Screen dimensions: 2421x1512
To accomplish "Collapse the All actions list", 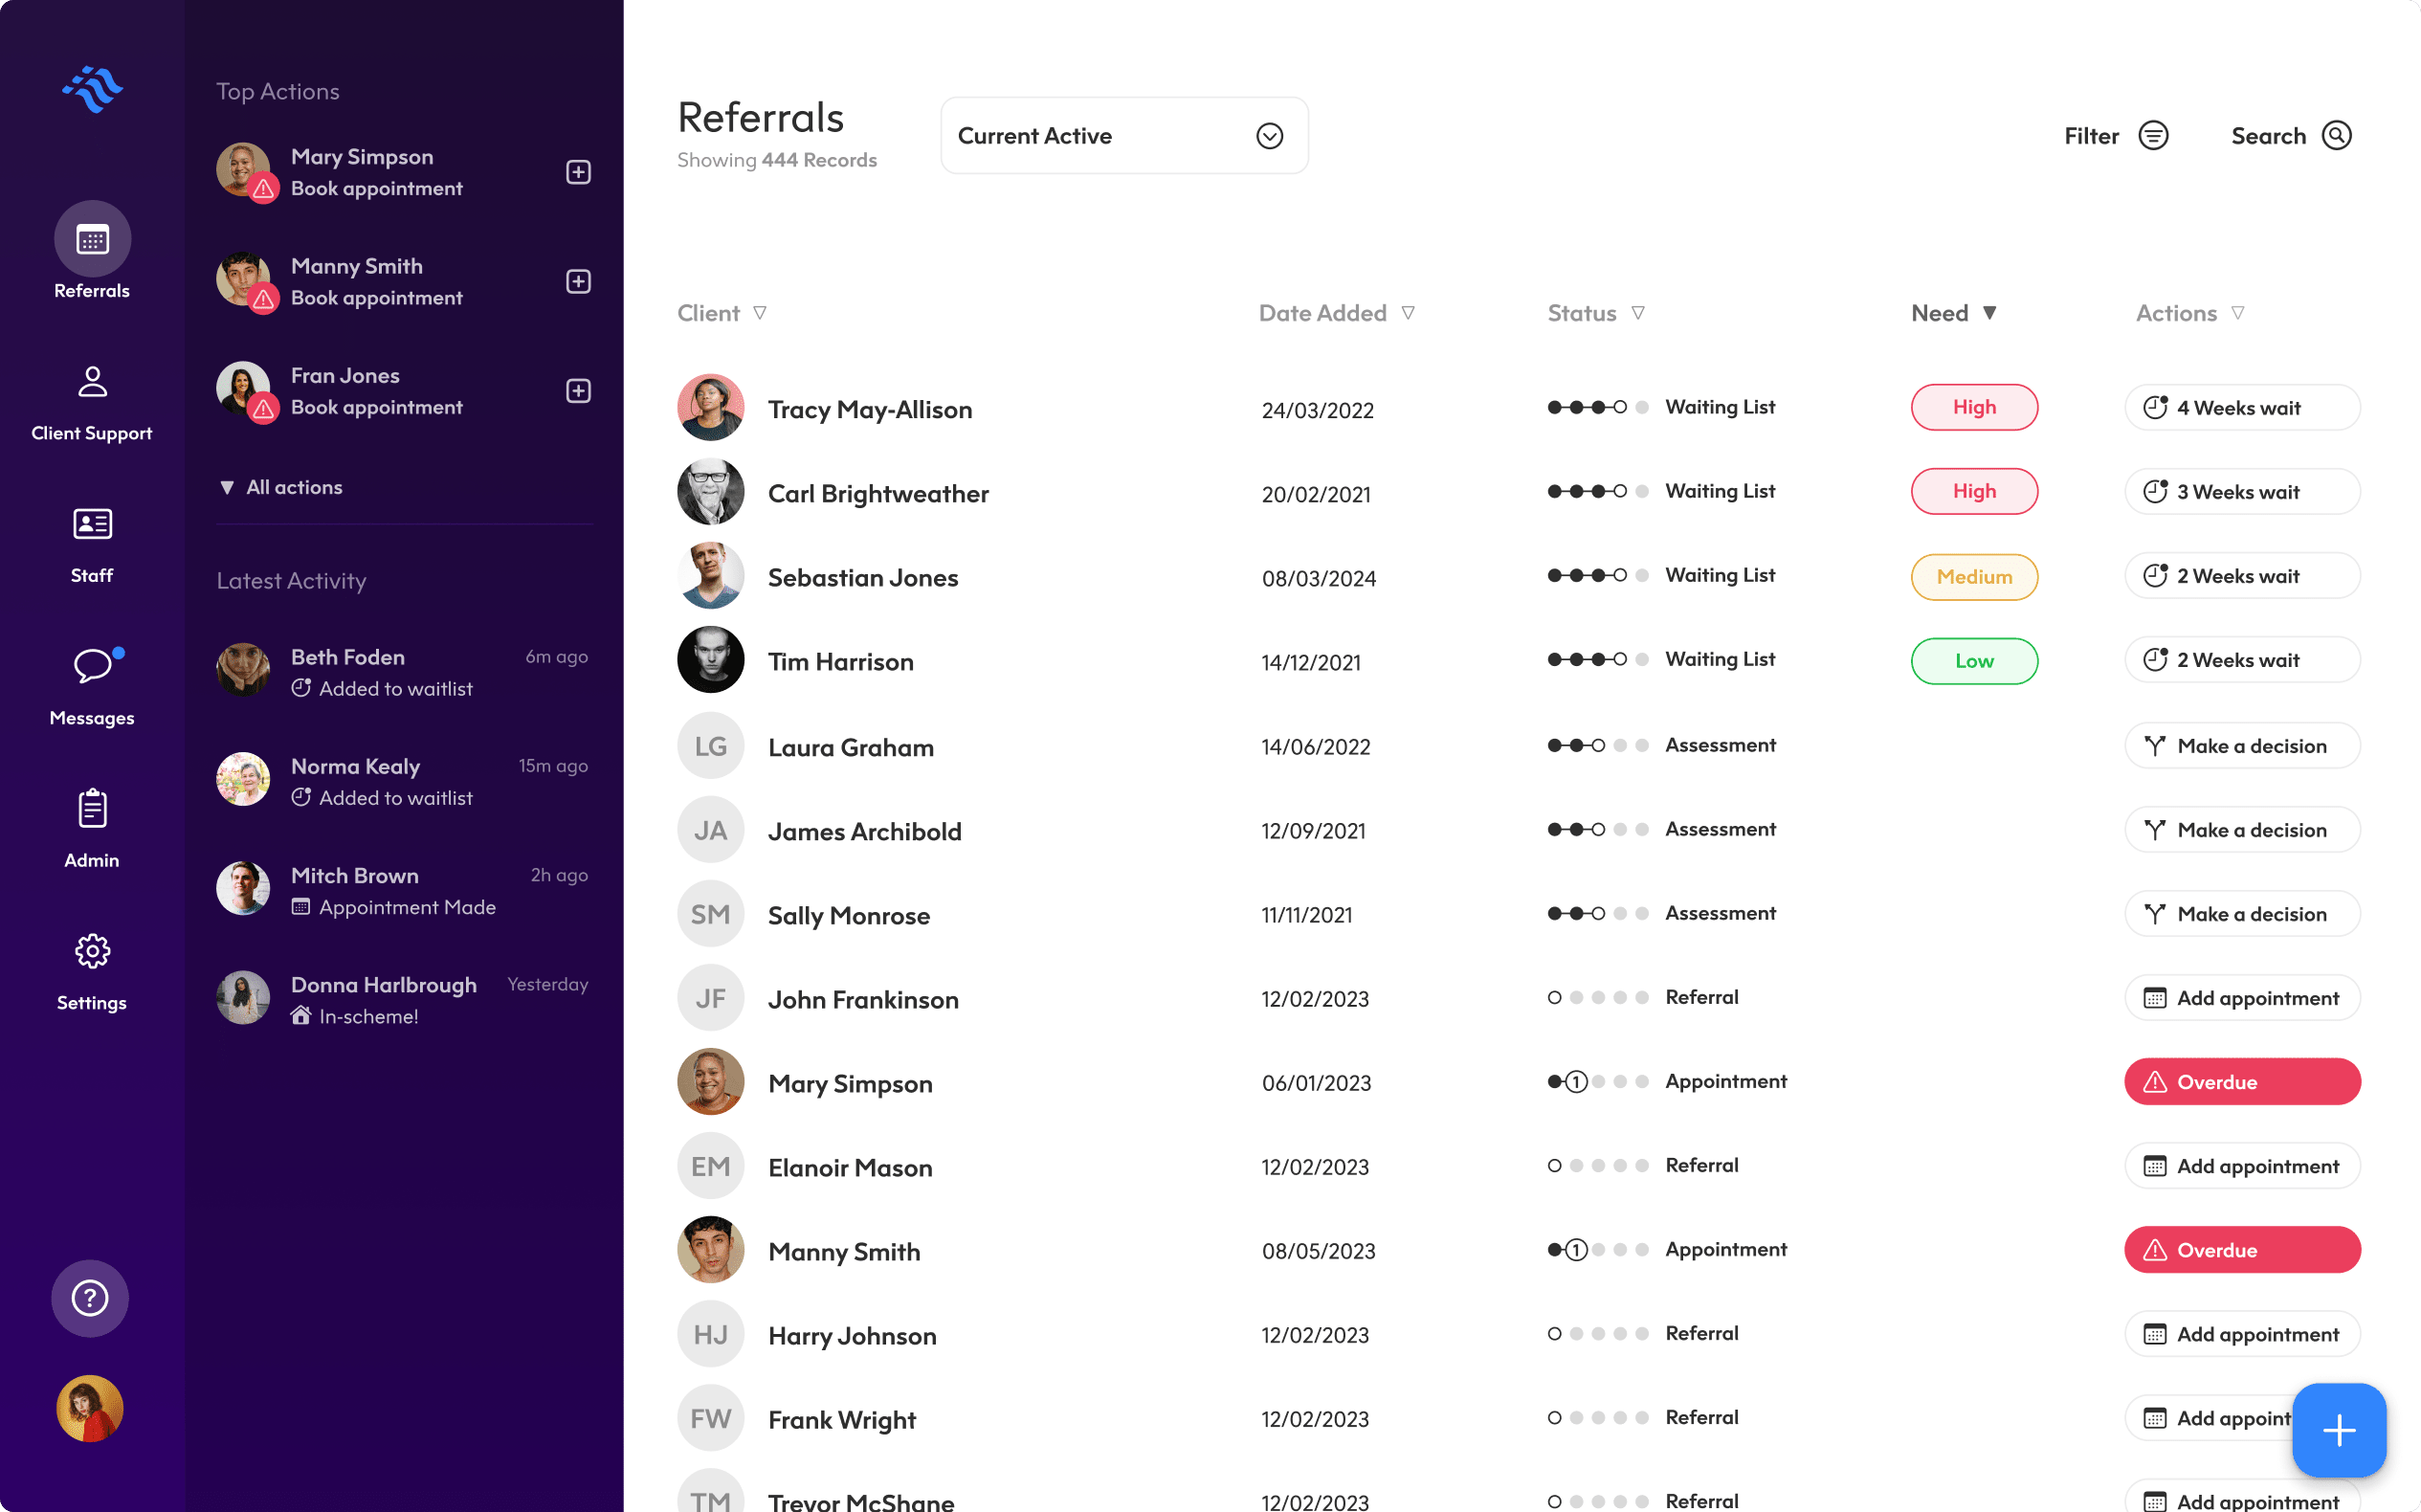I will pos(280,487).
